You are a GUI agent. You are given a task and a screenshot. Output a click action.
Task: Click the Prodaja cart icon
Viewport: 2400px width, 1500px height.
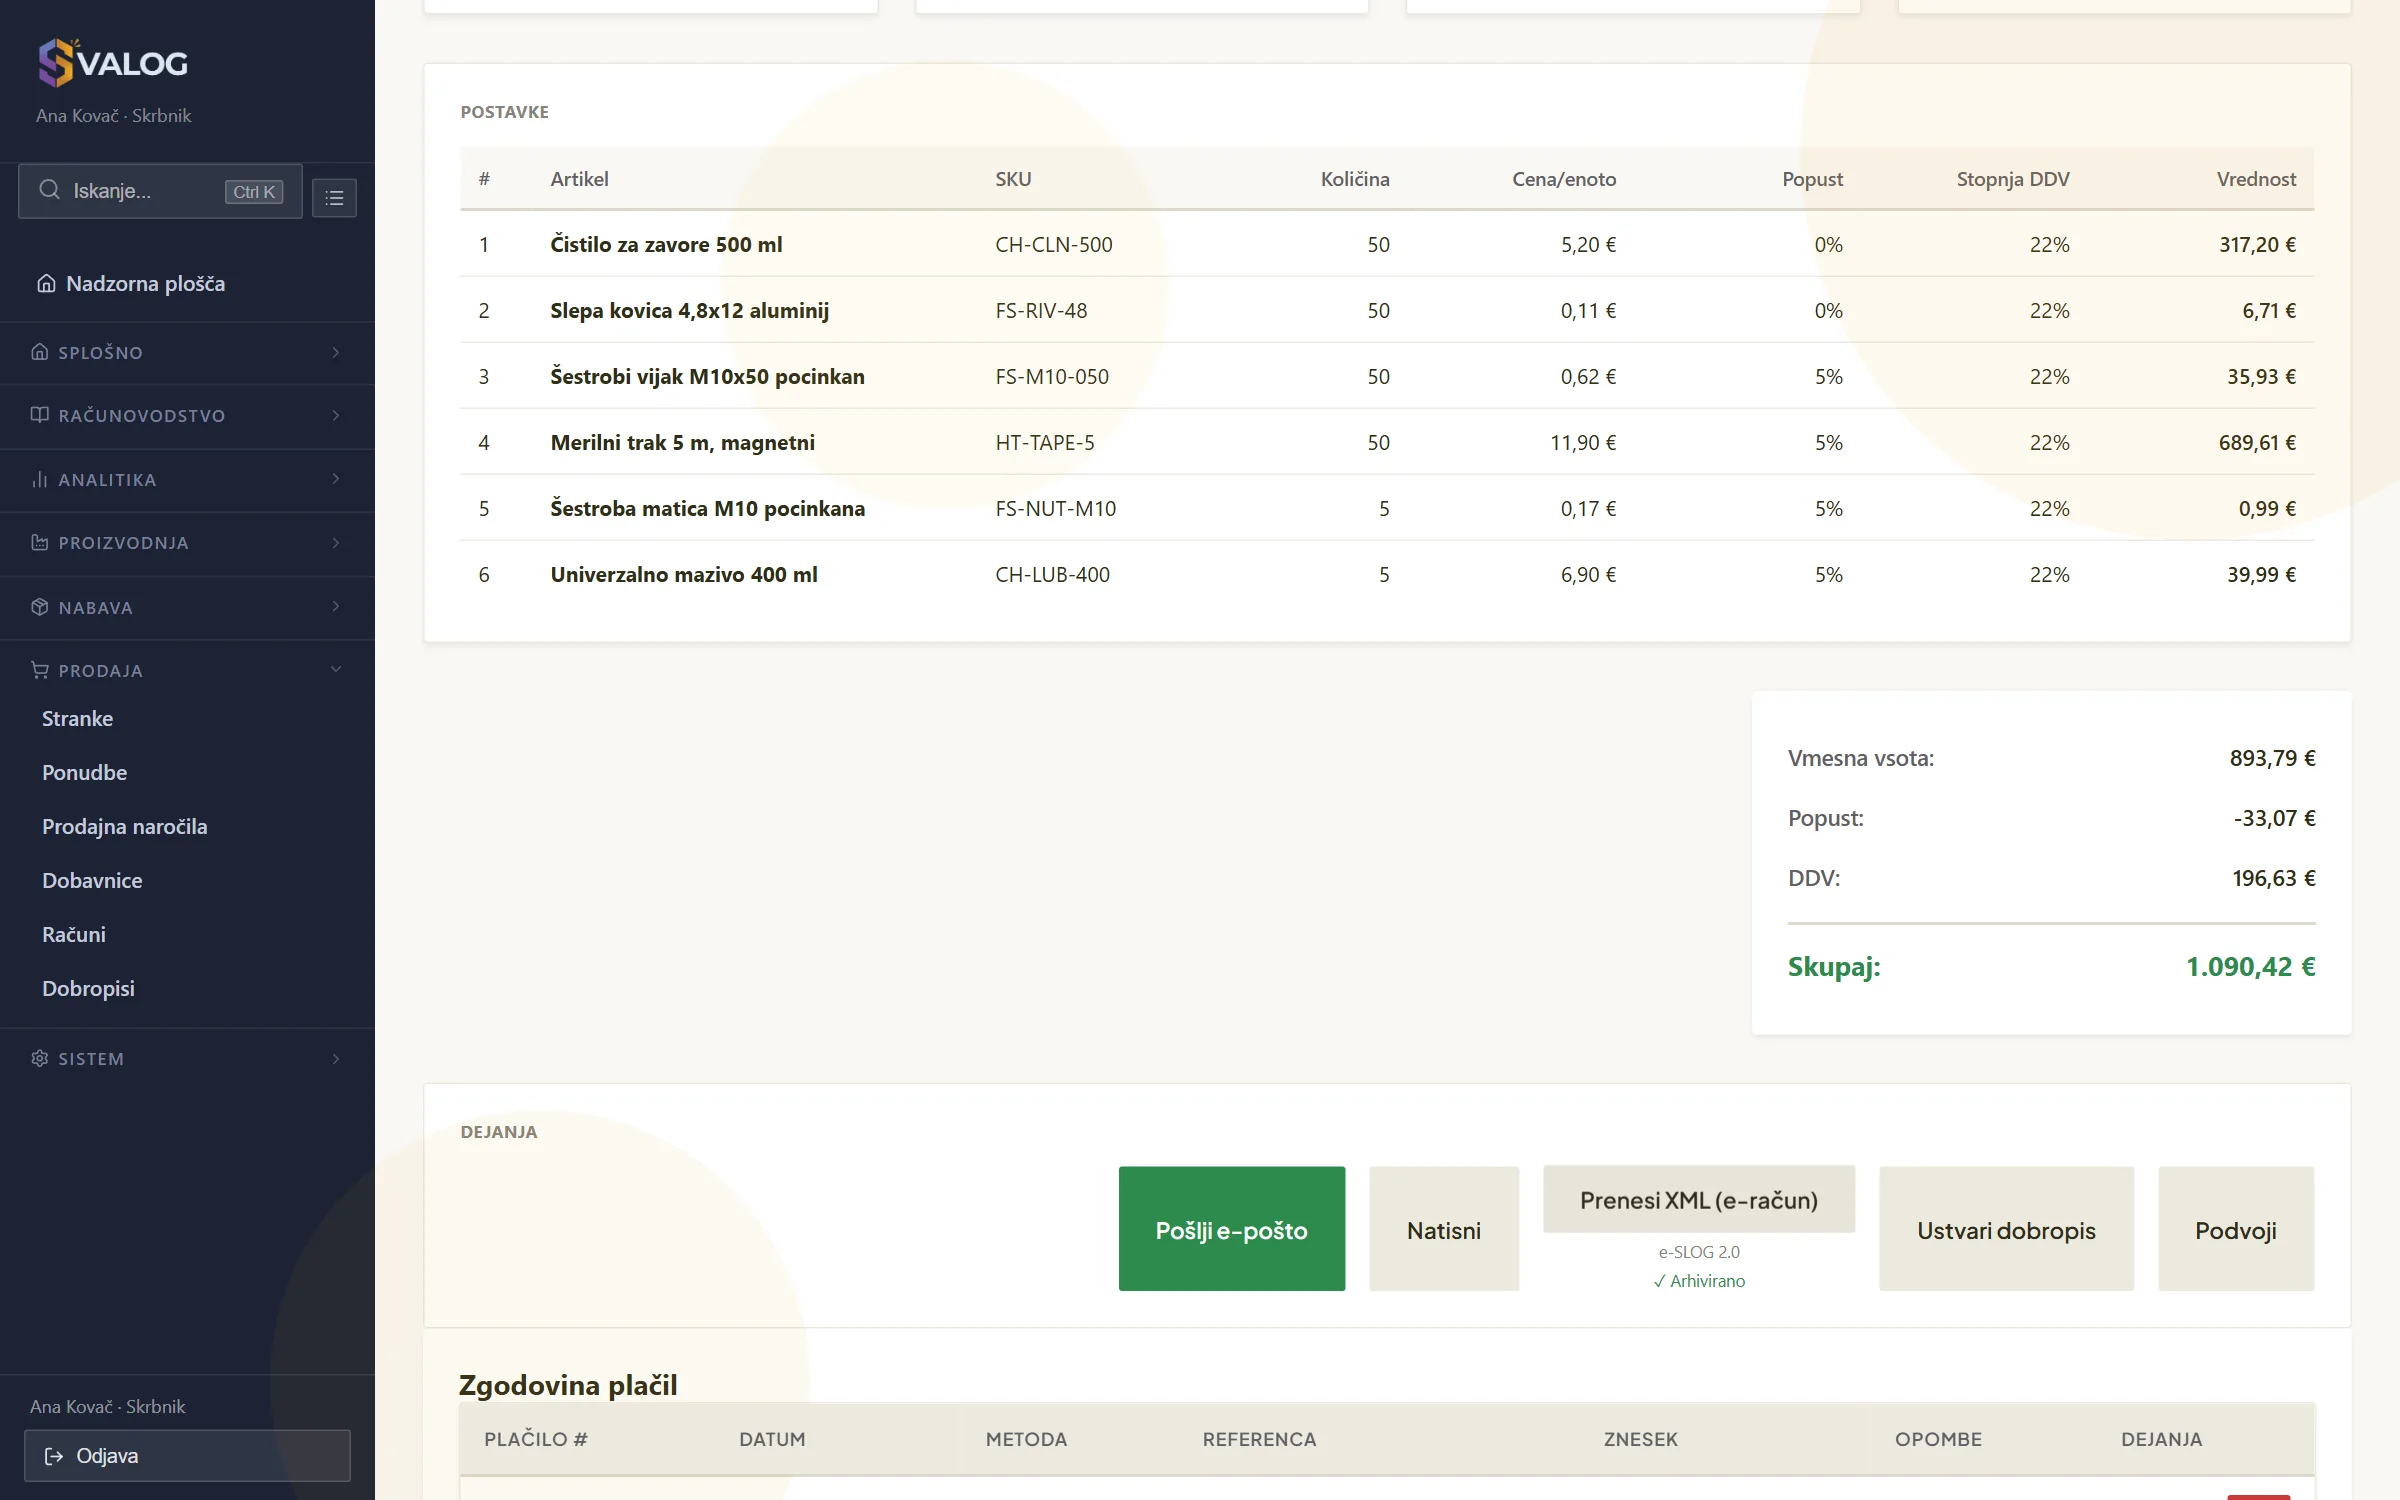pos(40,670)
